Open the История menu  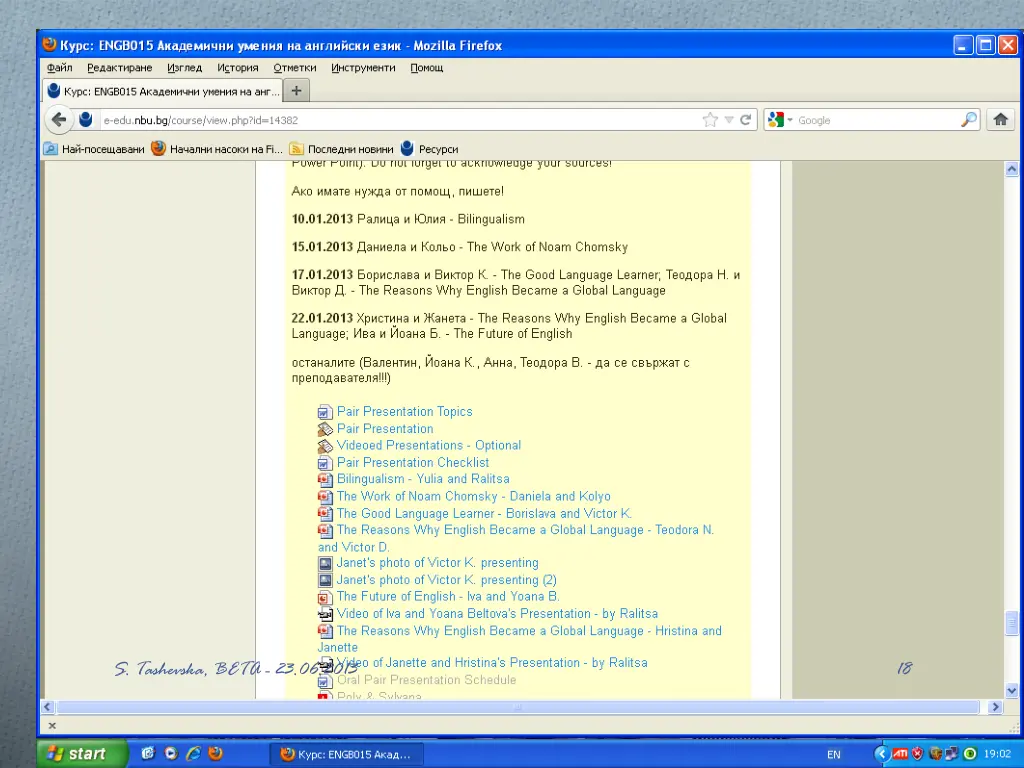(238, 67)
